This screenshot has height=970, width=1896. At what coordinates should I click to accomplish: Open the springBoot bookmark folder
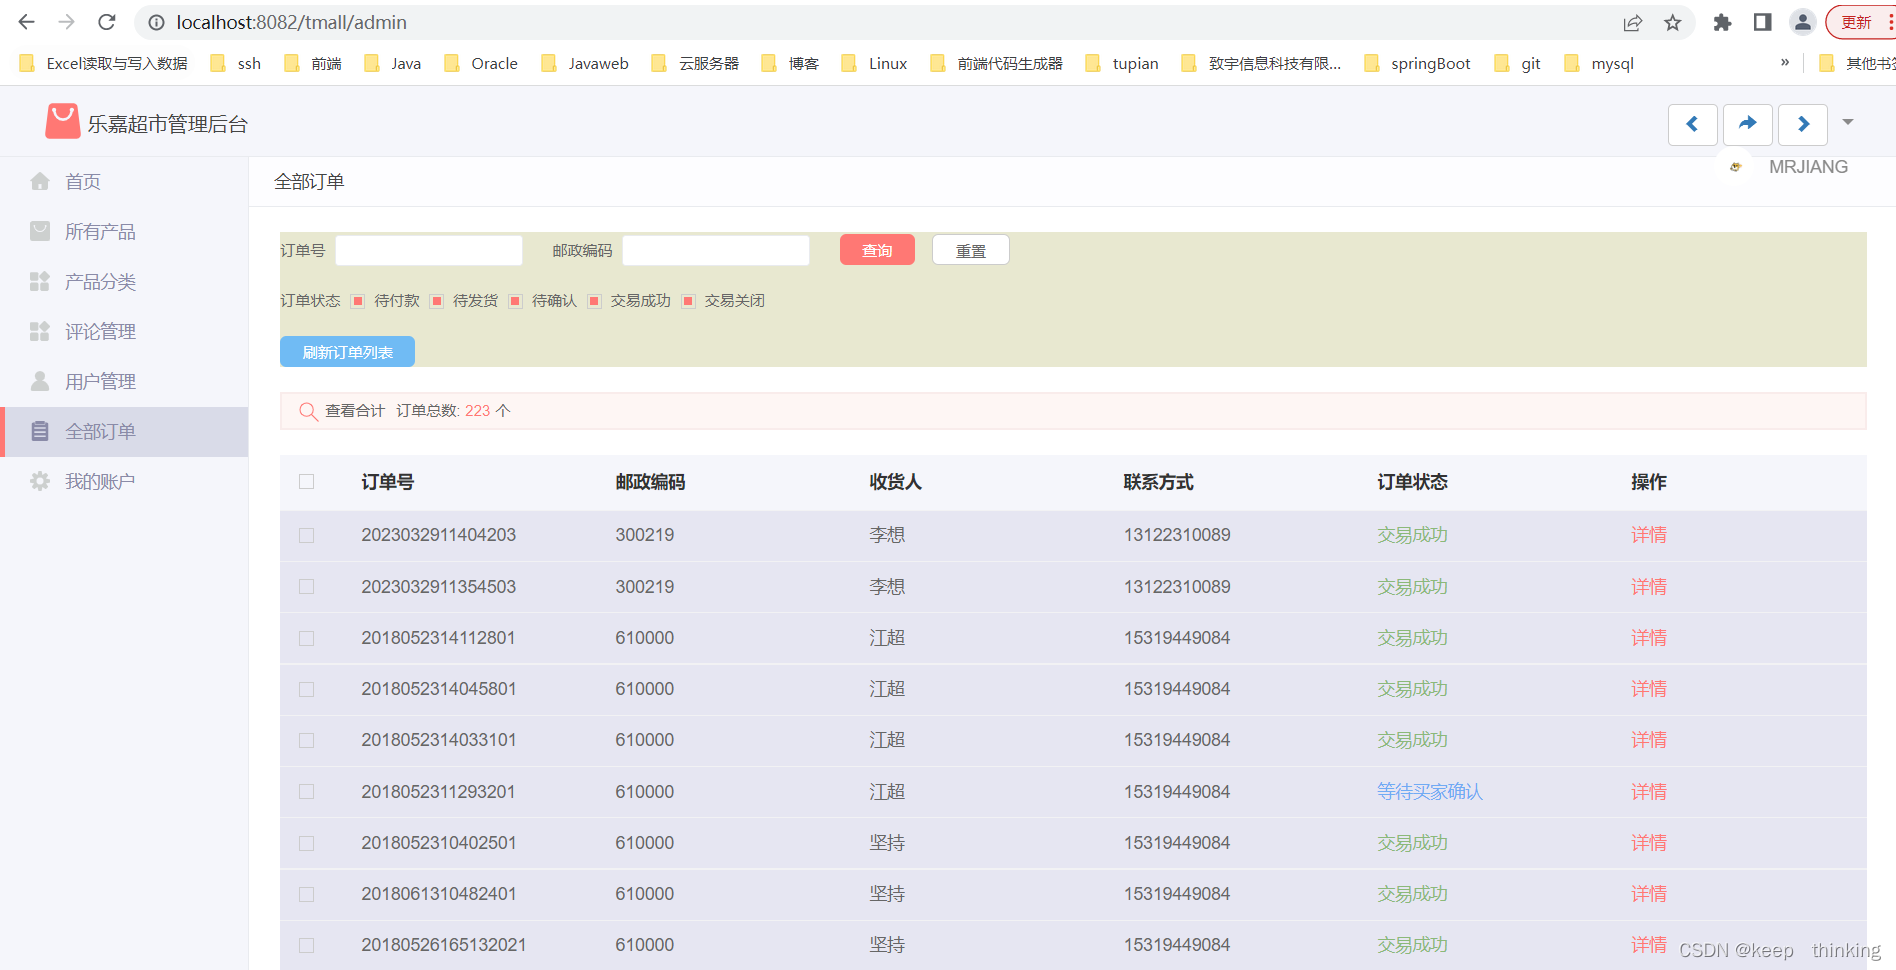1417,63
